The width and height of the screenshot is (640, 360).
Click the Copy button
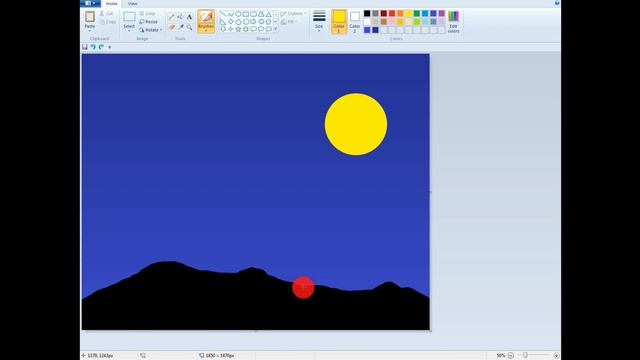(108, 22)
